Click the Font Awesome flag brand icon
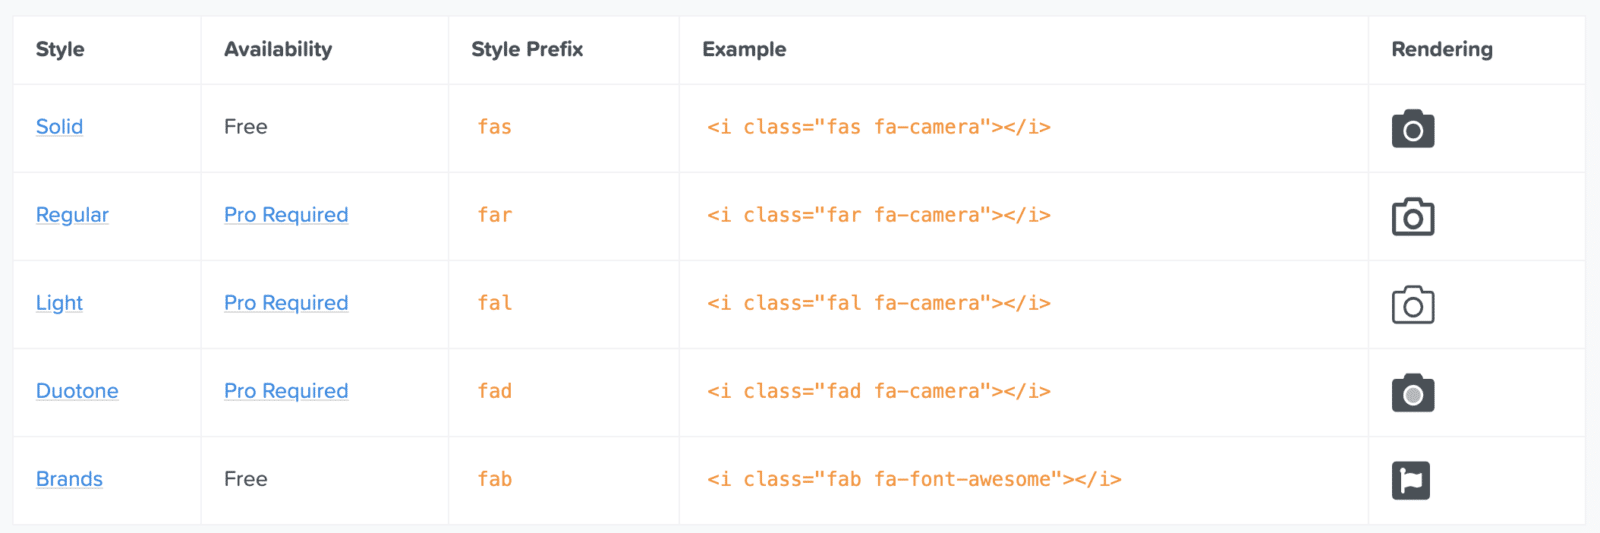The image size is (1600, 533). [x=1410, y=480]
